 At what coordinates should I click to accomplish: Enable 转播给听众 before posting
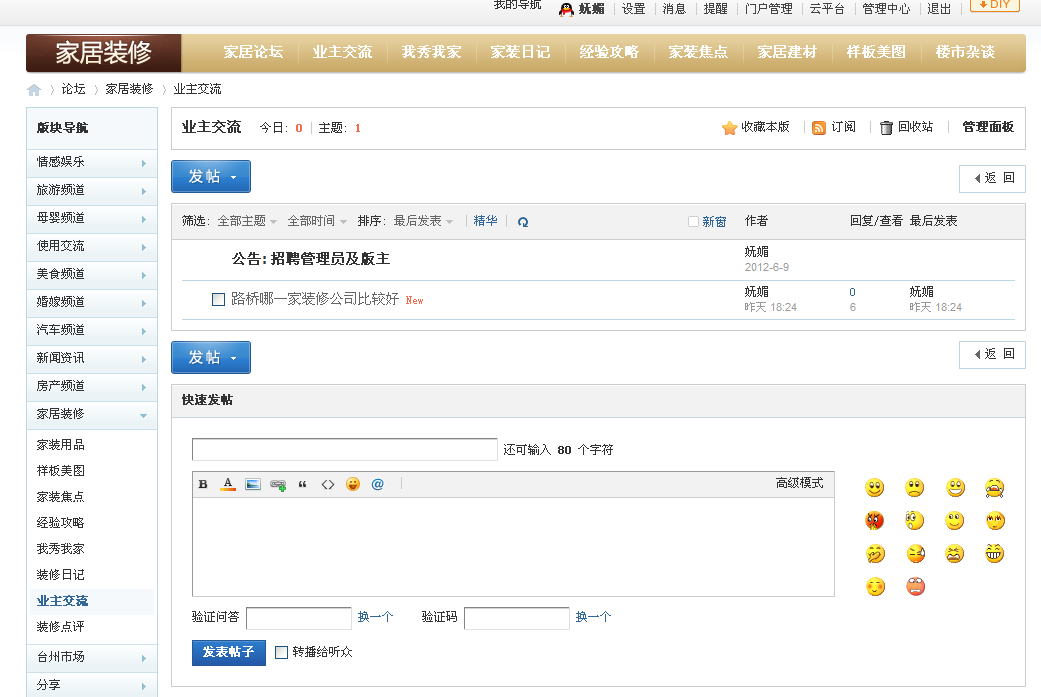tap(281, 651)
